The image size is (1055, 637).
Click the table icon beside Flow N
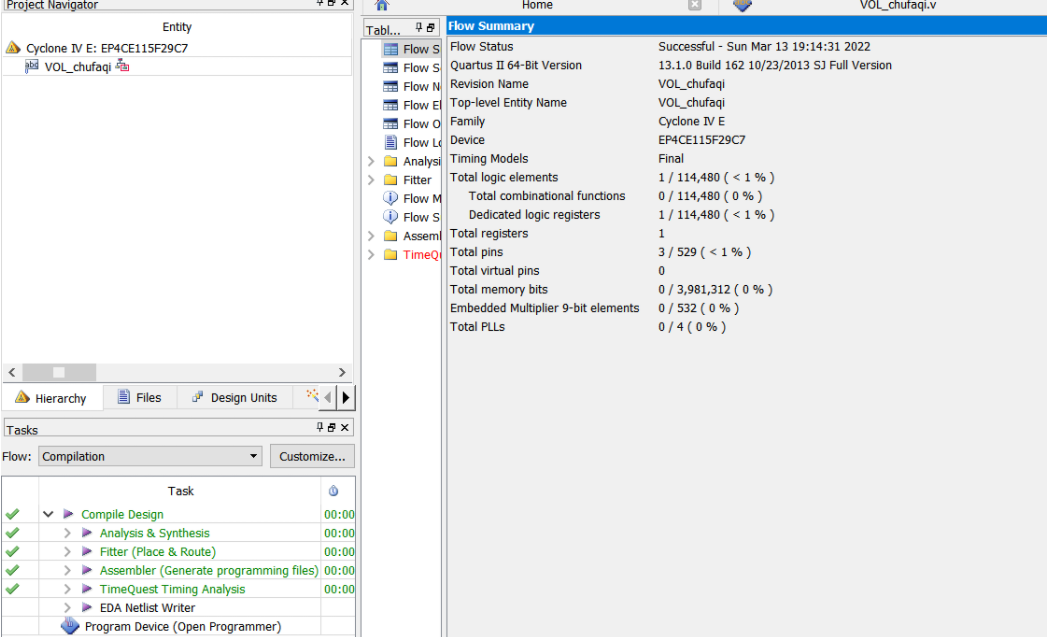(390, 86)
